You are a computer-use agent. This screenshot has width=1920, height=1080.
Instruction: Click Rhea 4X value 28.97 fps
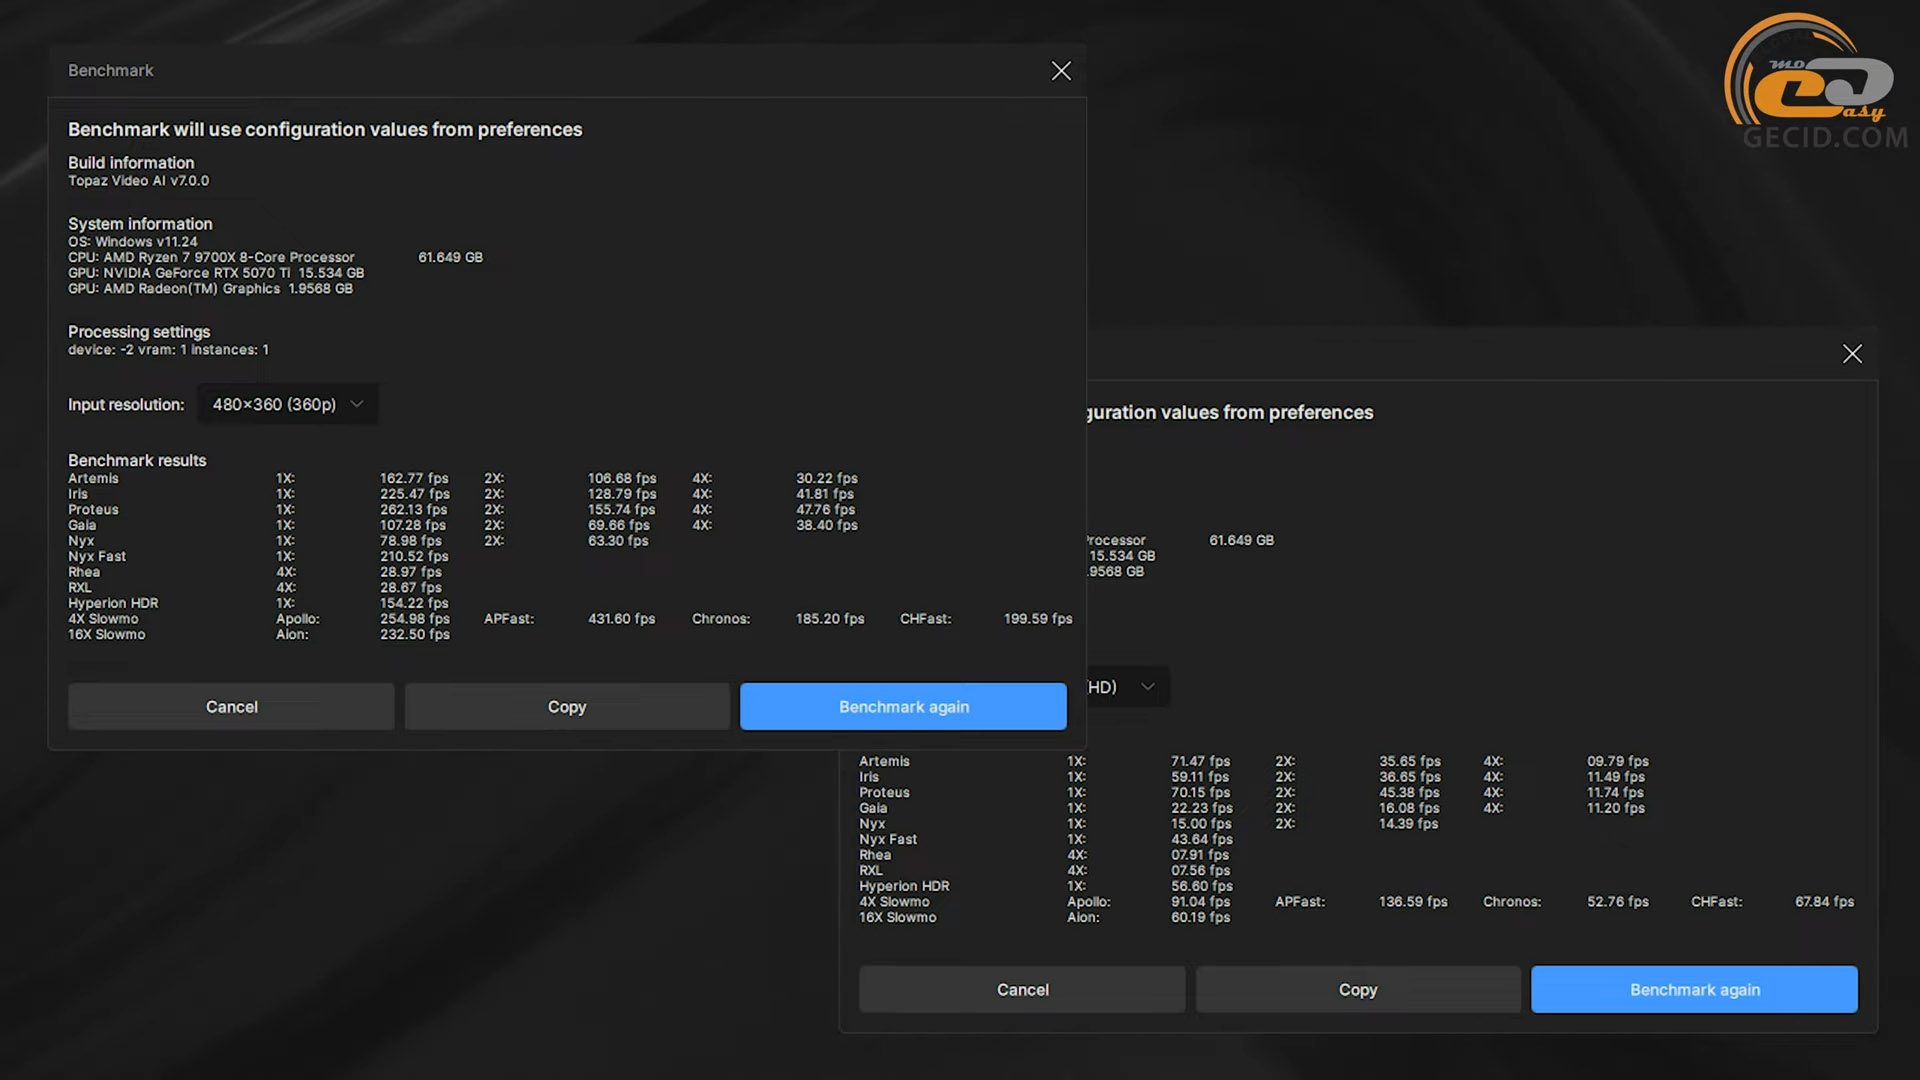(410, 572)
